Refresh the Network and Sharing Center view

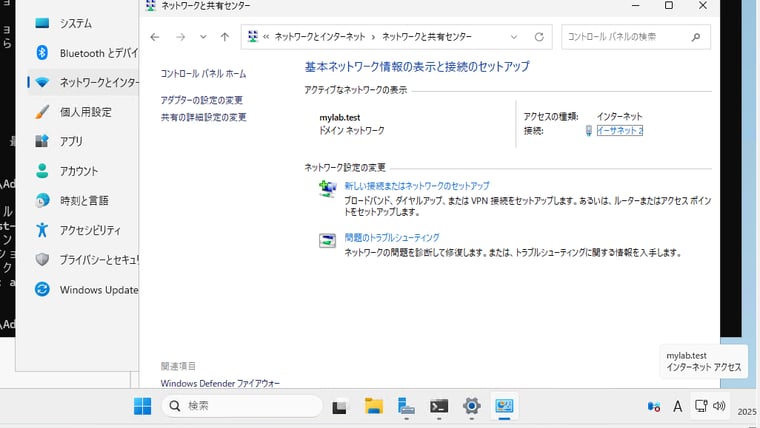[539, 37]
